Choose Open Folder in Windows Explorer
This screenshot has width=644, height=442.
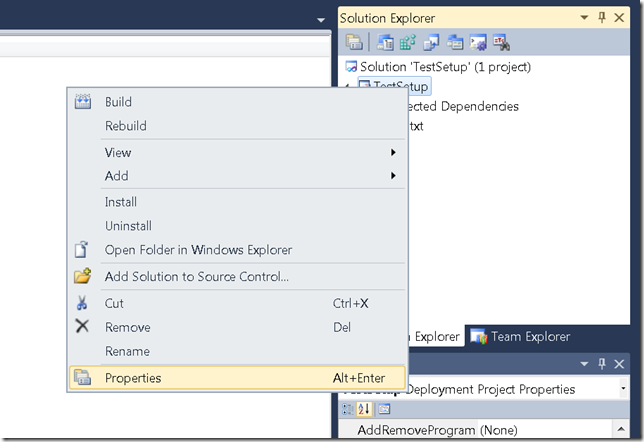pos(237,250)
